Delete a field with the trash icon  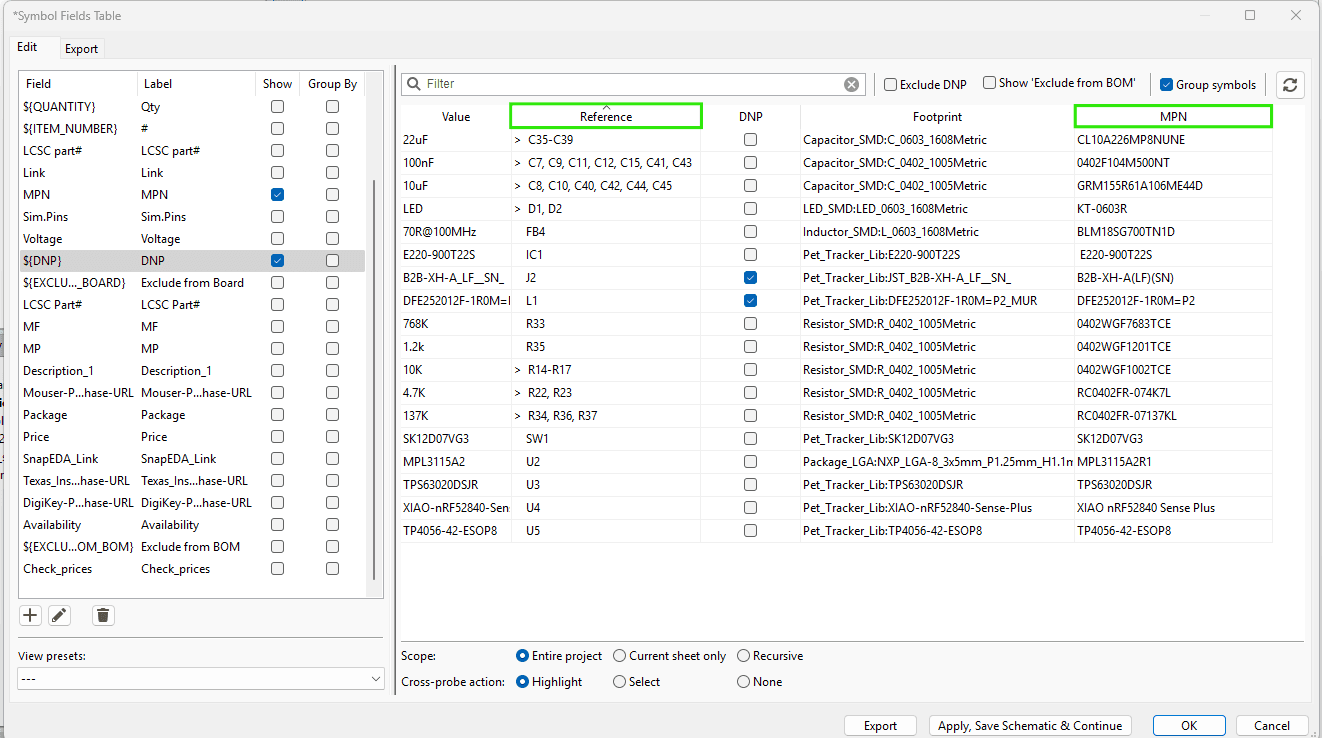tap(102, 615)
